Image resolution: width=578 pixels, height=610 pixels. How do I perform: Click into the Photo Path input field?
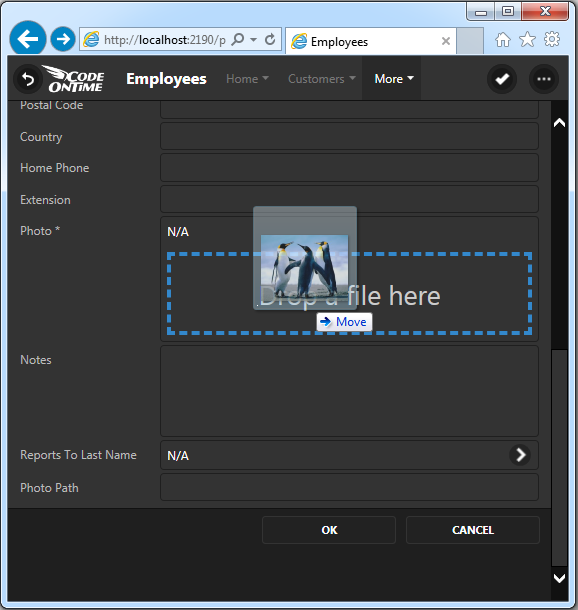click(349, 487)
